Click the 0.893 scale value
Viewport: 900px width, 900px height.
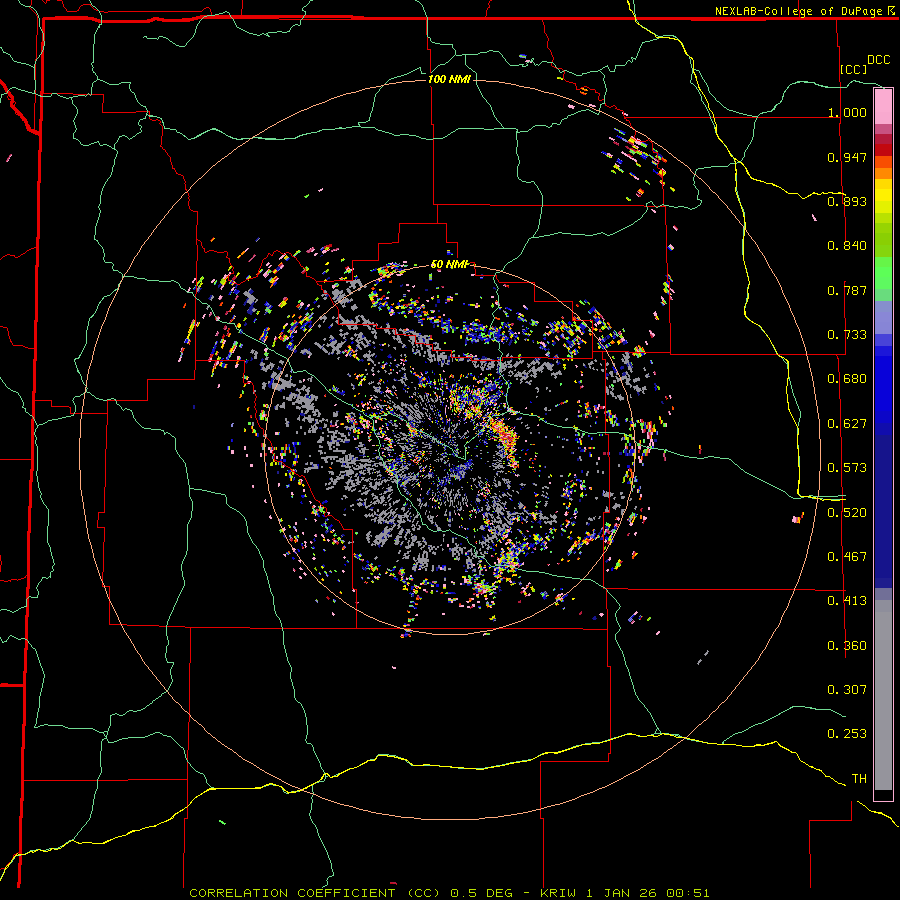(x=847, y=201)
